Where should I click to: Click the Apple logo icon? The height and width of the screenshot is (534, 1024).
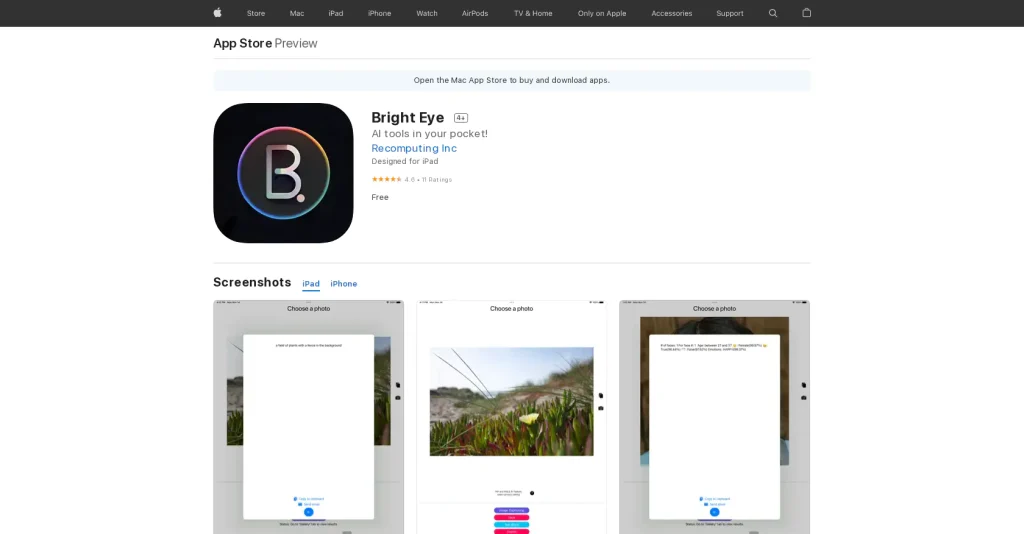(217, 13)
